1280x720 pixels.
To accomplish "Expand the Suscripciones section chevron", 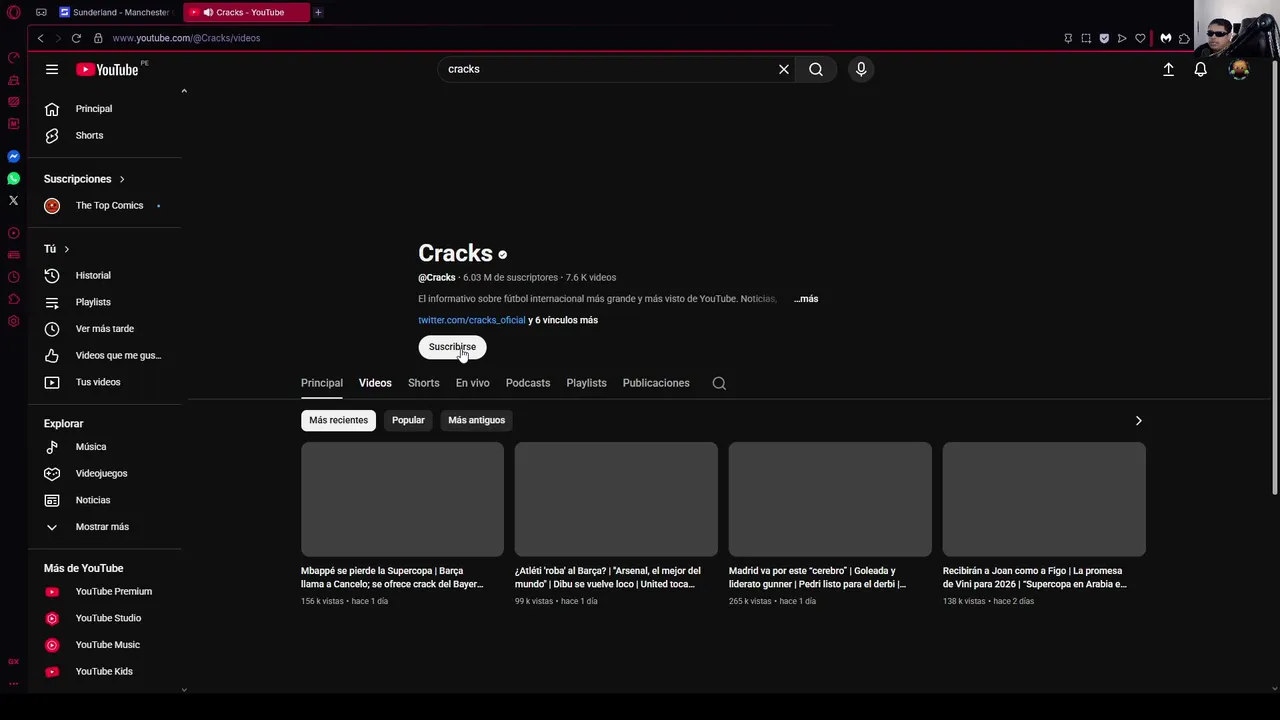I will [x=122, y=179].
